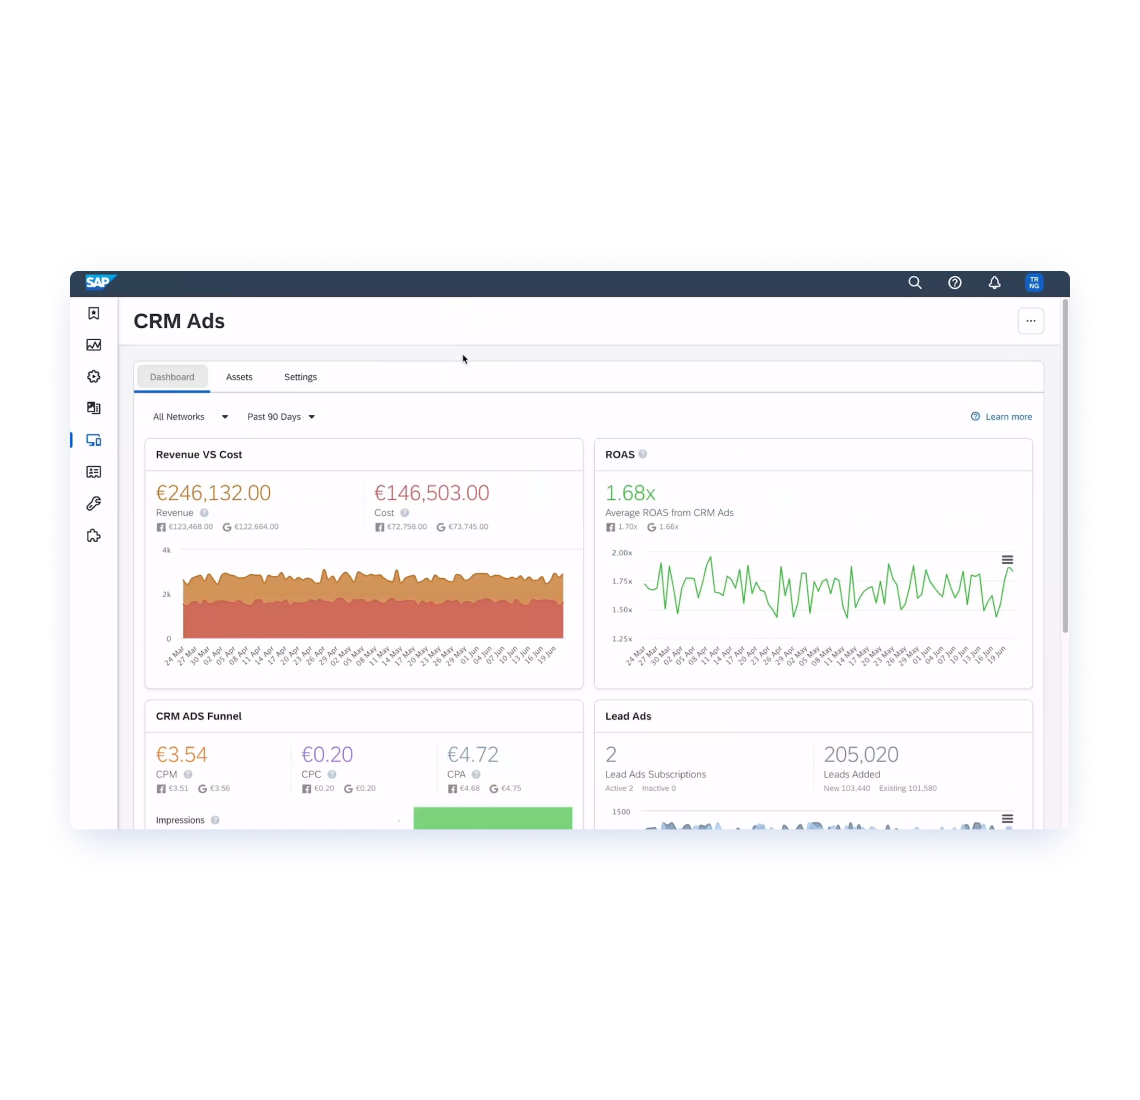Open the three-dot more options menu

[1030, 321]
